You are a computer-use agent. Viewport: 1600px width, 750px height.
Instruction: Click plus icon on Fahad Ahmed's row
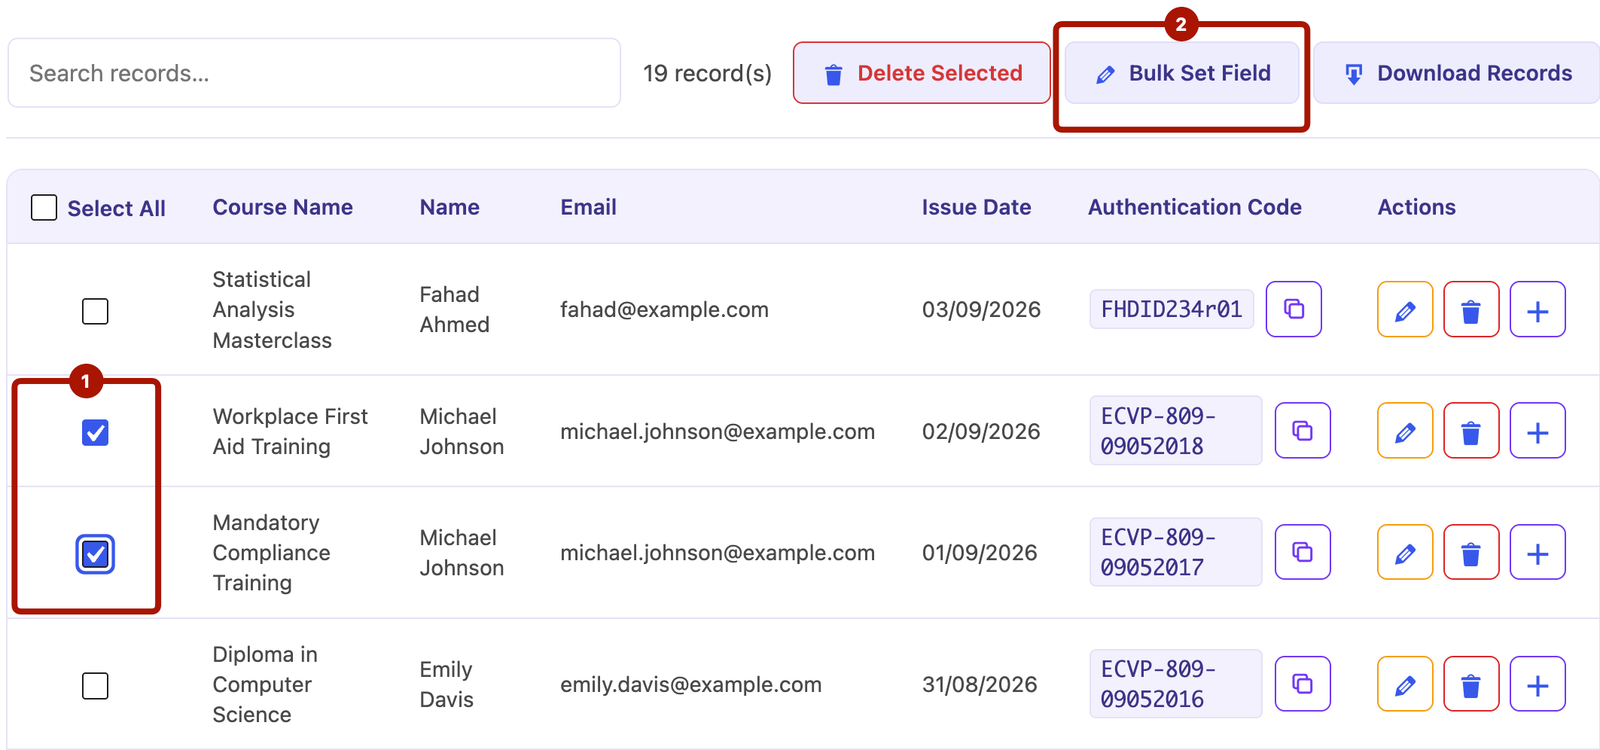point(1537,310)
